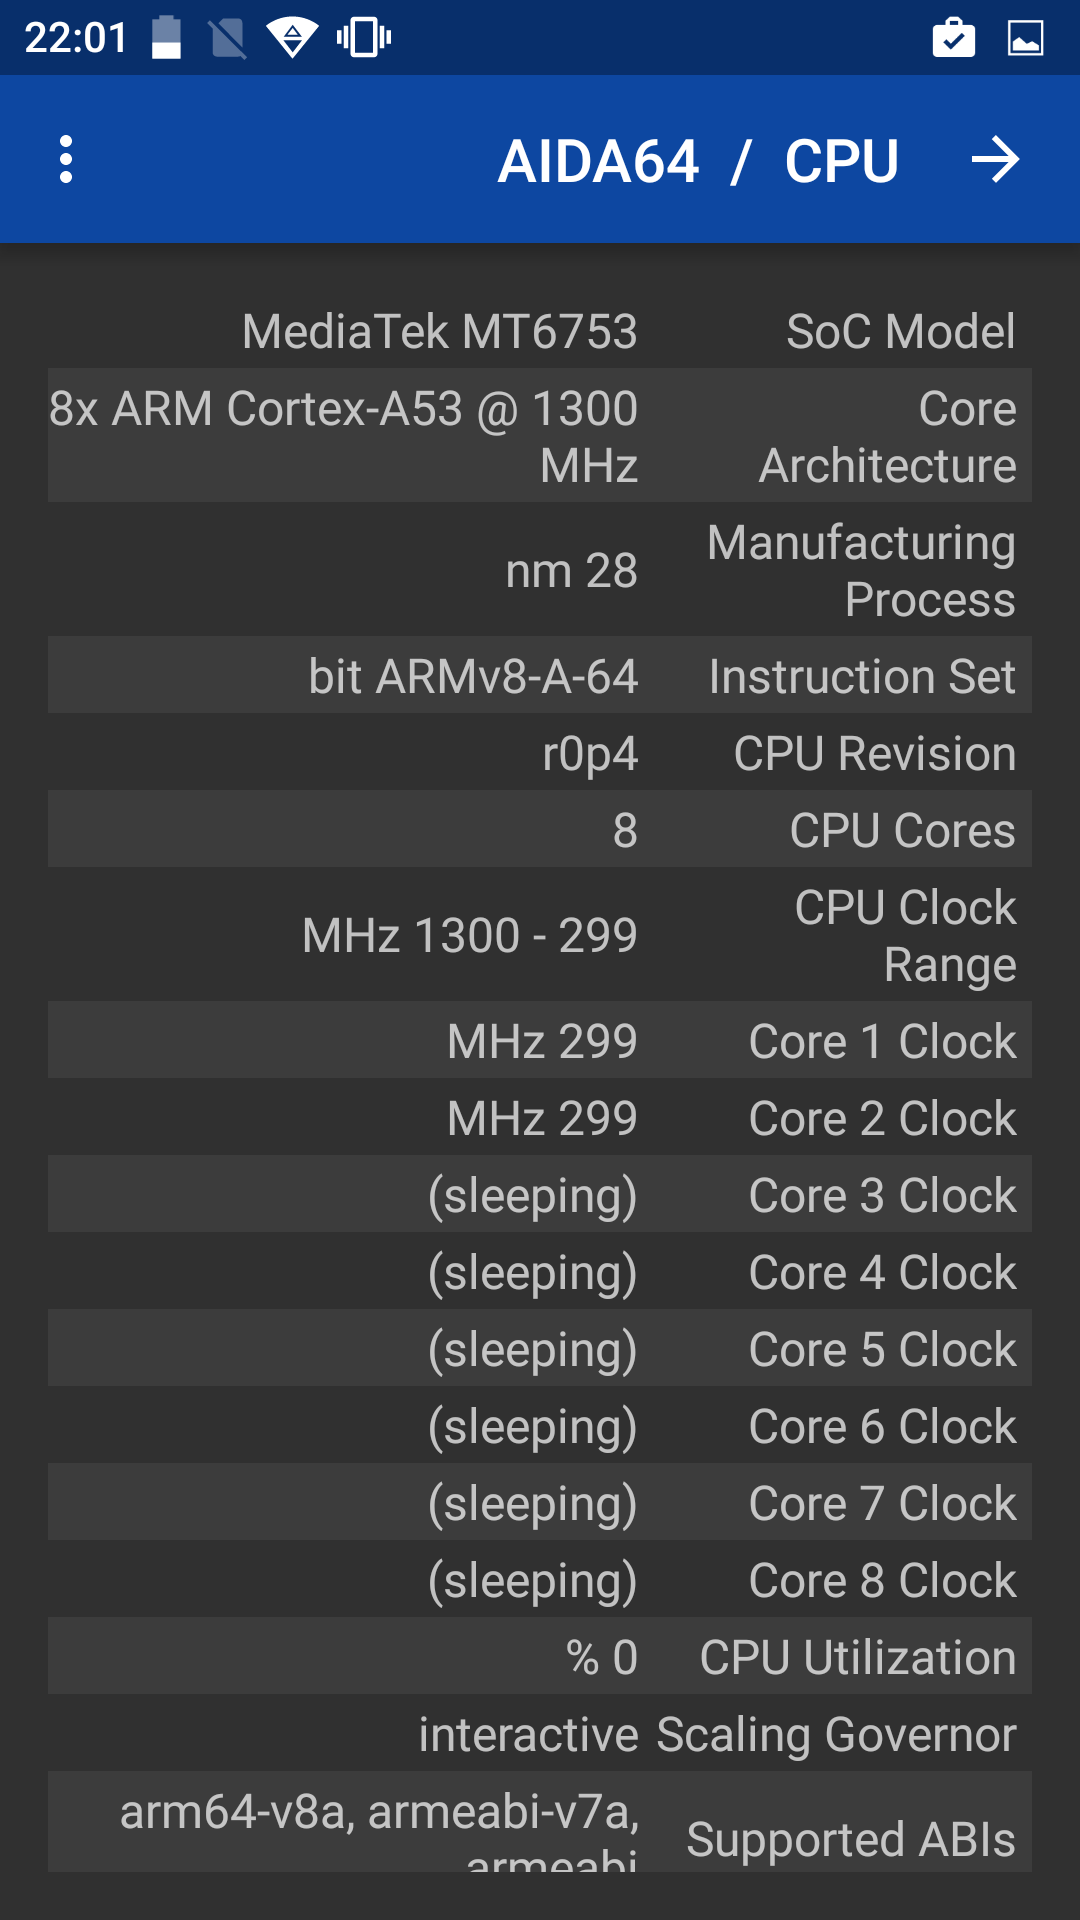The width and height of the screenshot is (1080, 1920).
Task: Select the Core Architecture row
Action: 540,436
